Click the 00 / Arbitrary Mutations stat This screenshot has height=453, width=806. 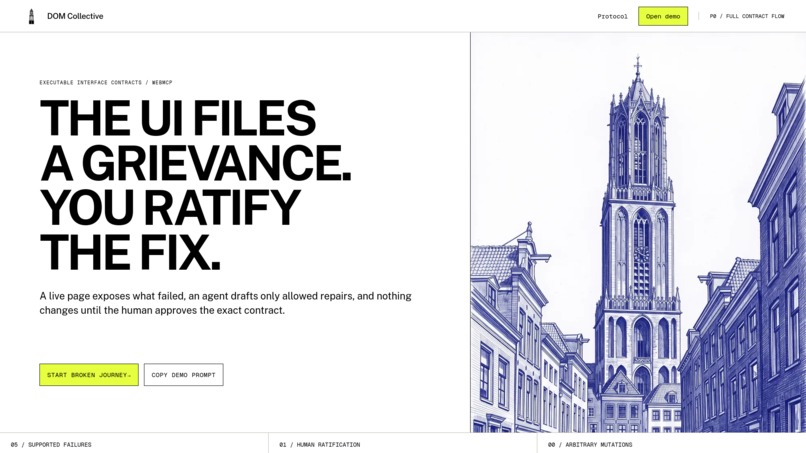[590, 444]
